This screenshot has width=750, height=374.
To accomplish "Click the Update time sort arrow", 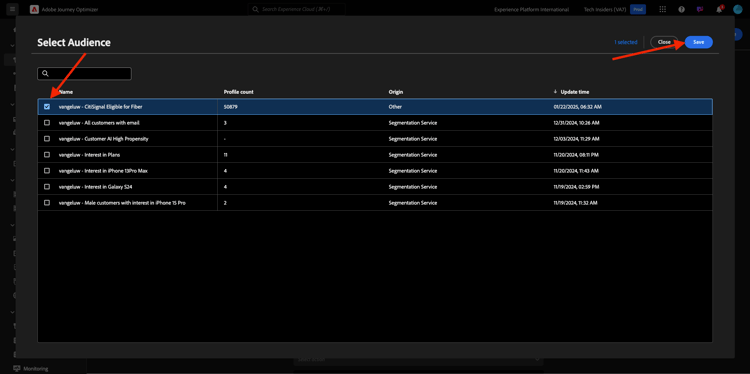I will [x=555, y=91].
